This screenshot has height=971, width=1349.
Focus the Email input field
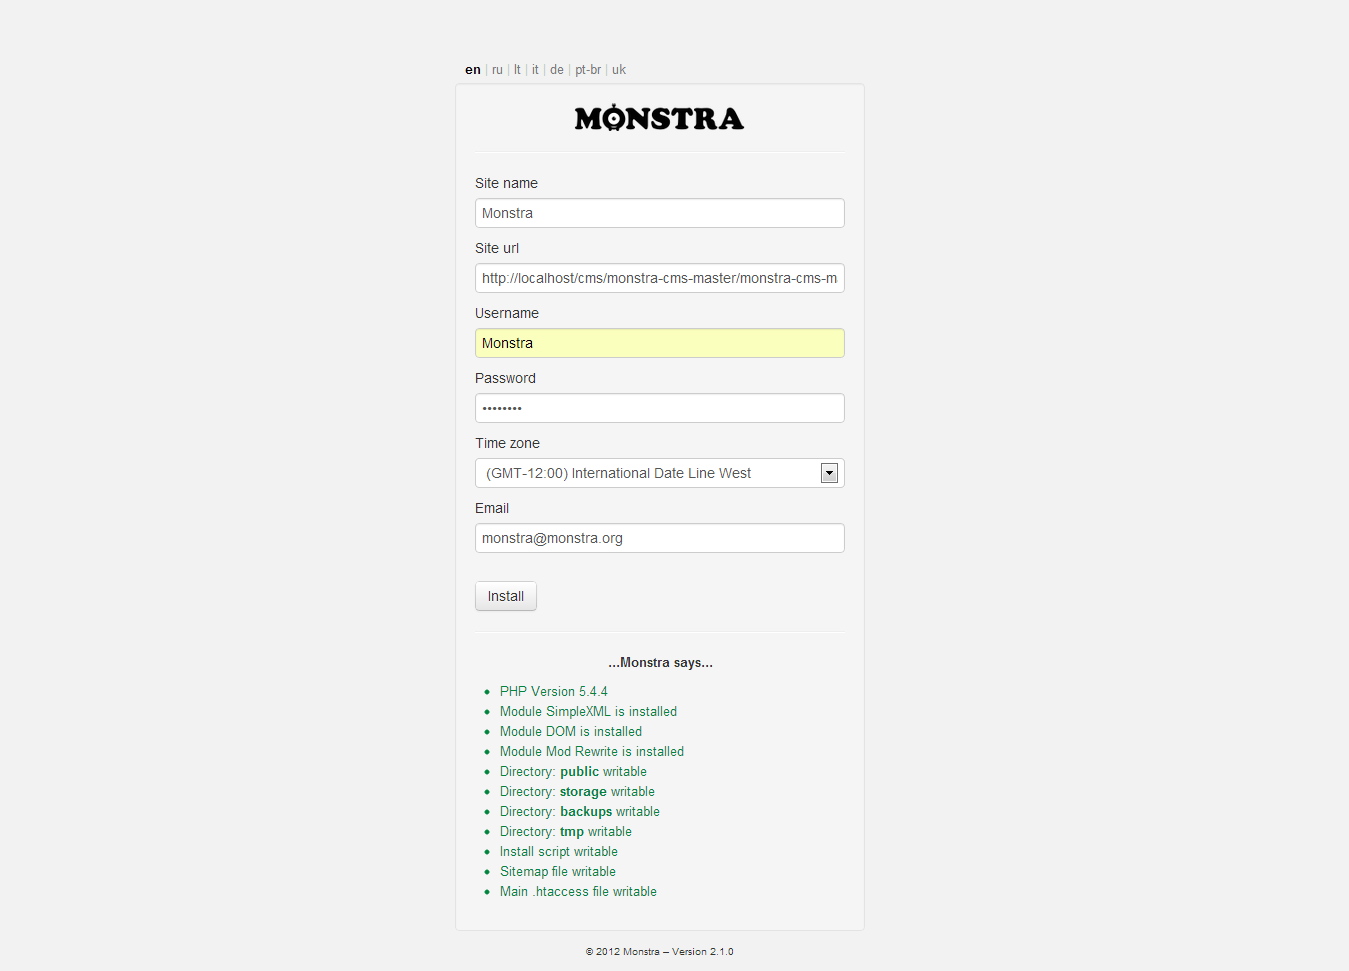click(659, 538)
